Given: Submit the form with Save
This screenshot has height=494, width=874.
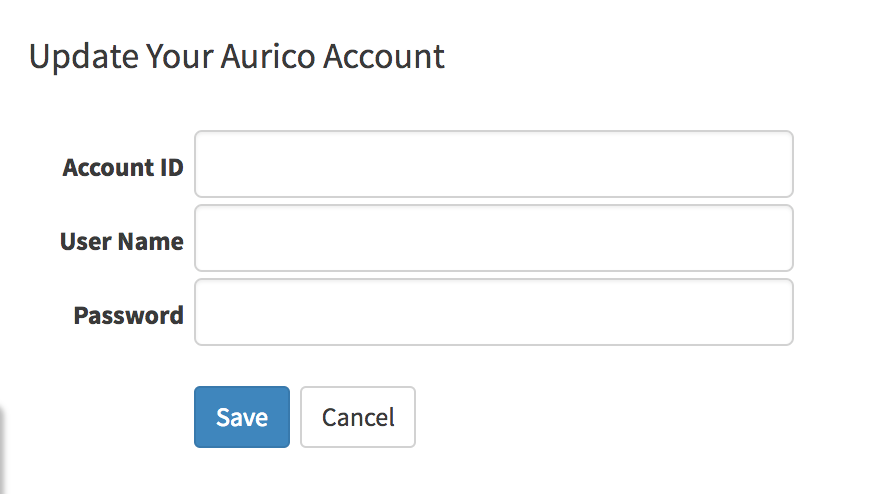Looking at the screenshot, I should click(241, 417).
